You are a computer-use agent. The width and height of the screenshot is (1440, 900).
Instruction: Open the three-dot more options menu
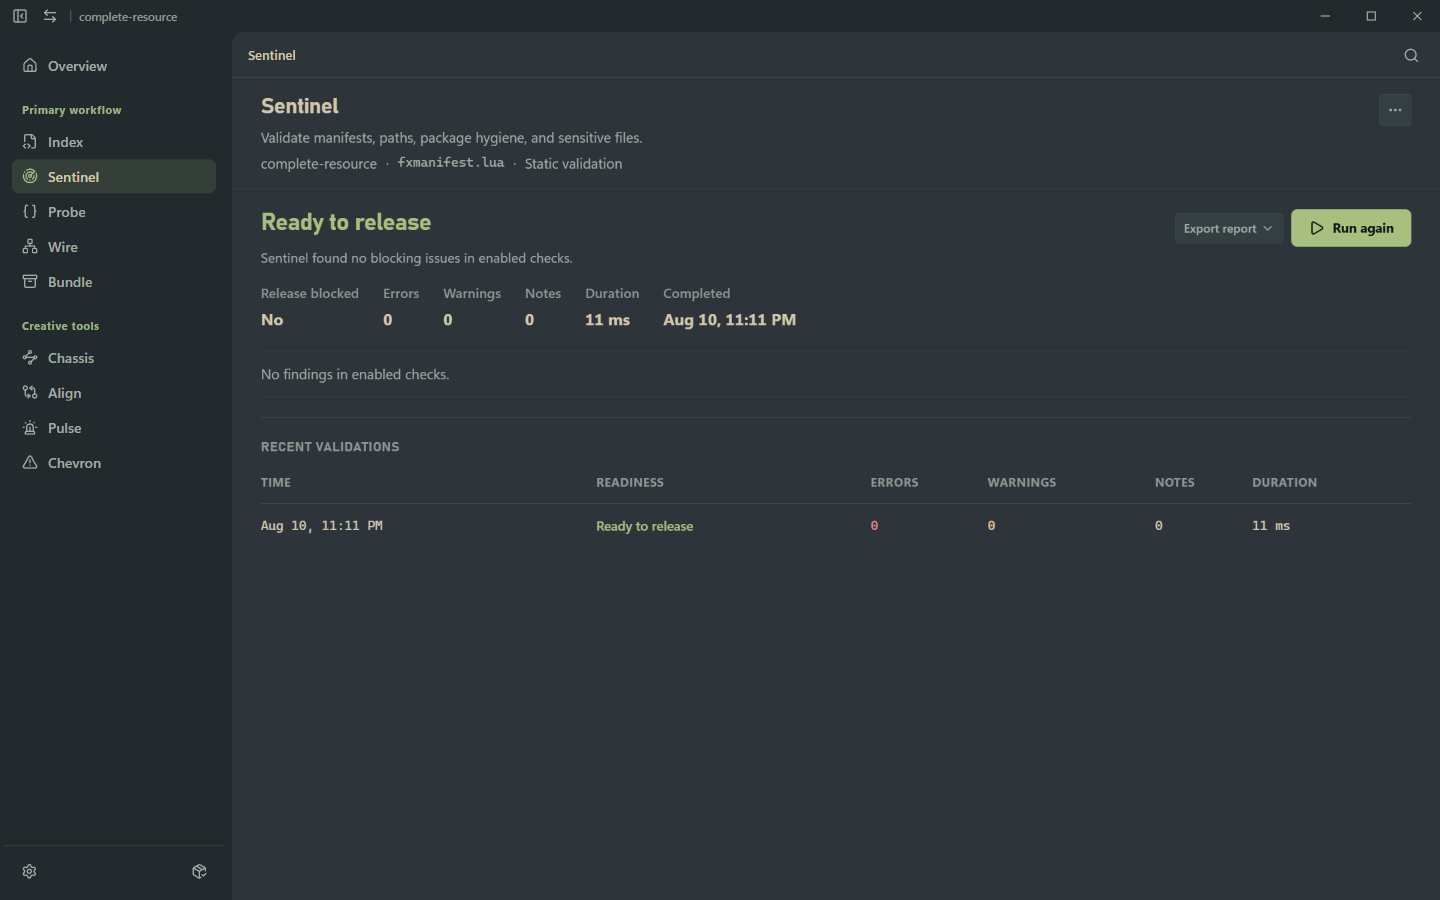coord(1395,110)
